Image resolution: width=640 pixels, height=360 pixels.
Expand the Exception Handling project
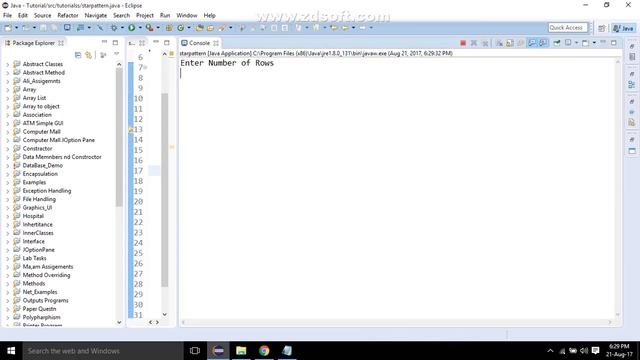pyautogui.click(x=7, y=191)
